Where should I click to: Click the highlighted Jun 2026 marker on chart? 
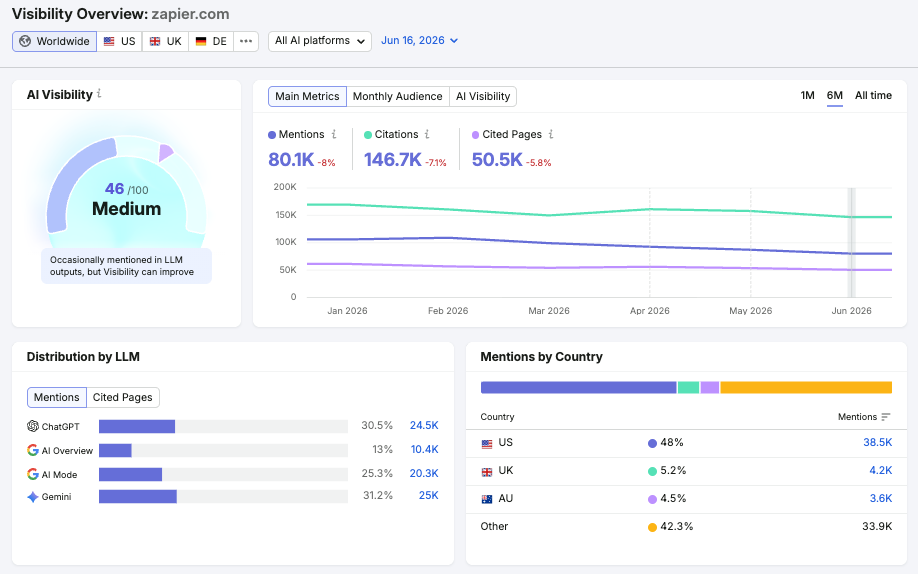click(x=852, y=242)
